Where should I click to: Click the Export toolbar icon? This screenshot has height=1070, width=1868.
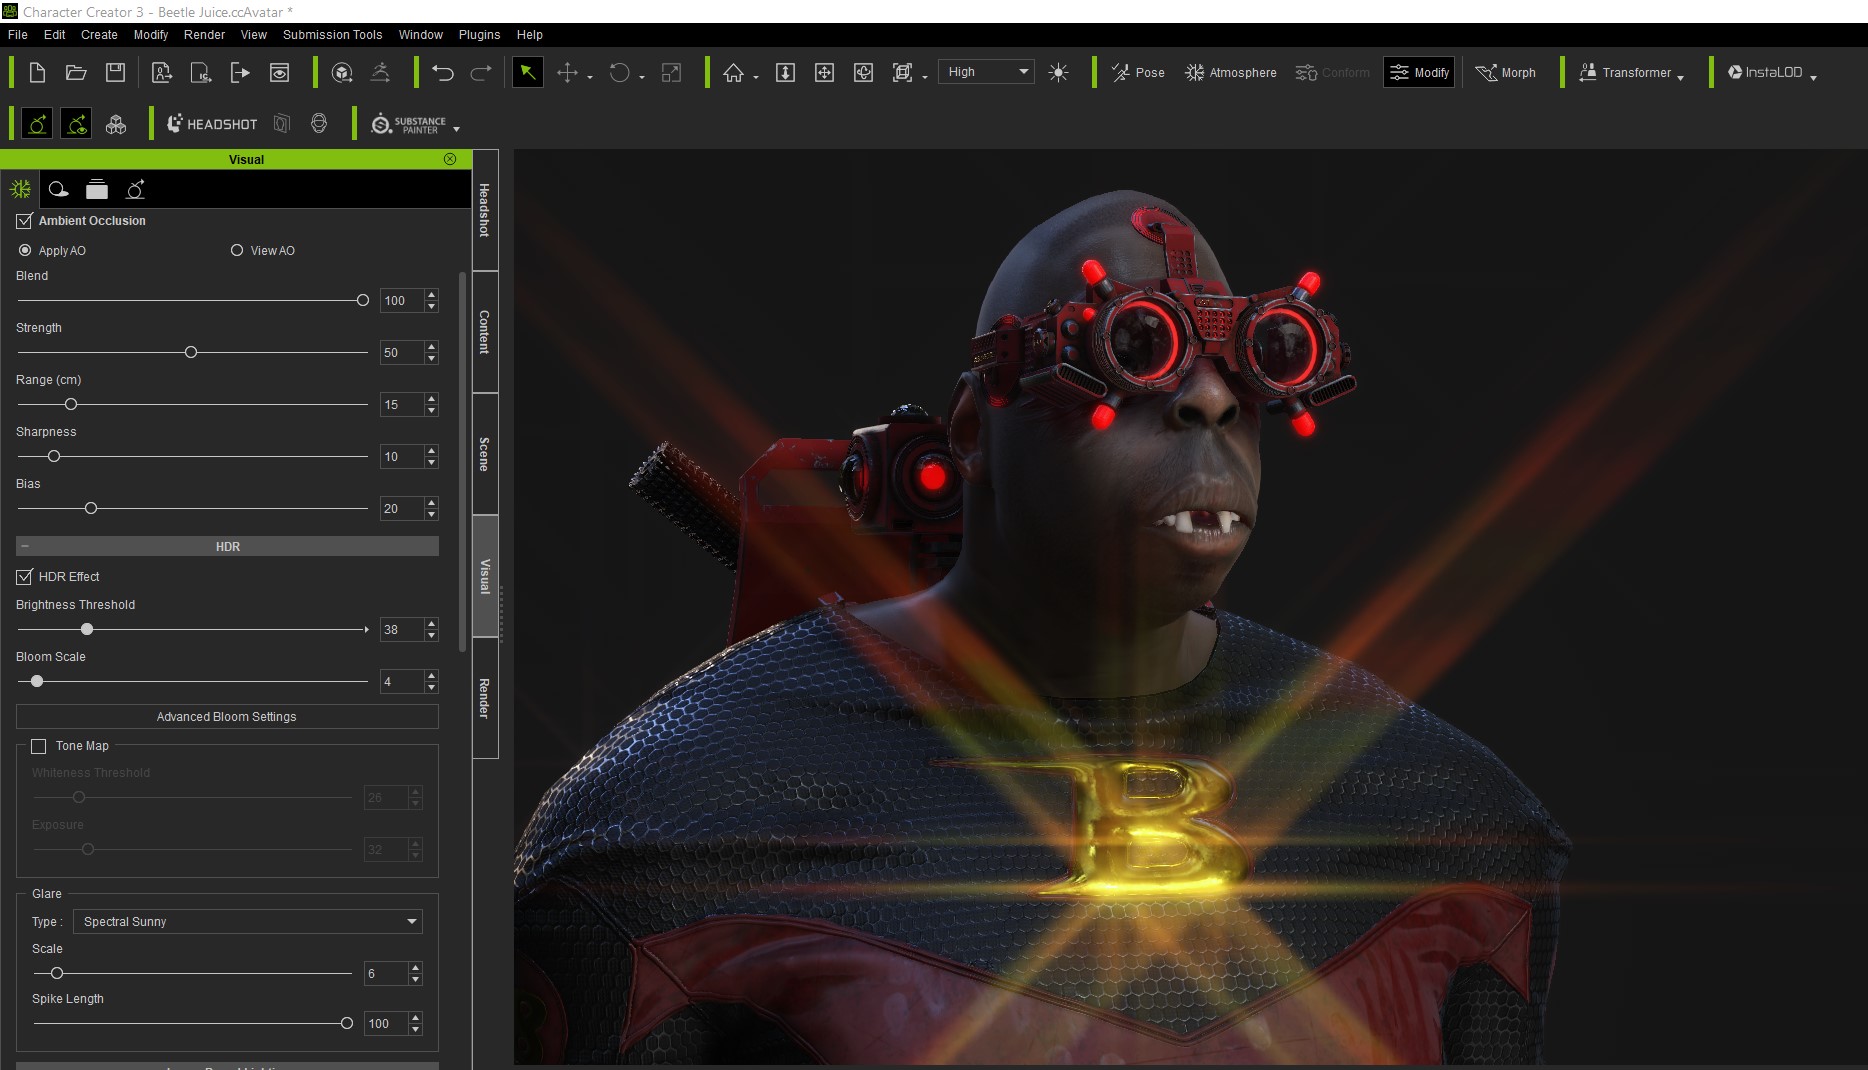pyautogui.click(x=240, y=72)
